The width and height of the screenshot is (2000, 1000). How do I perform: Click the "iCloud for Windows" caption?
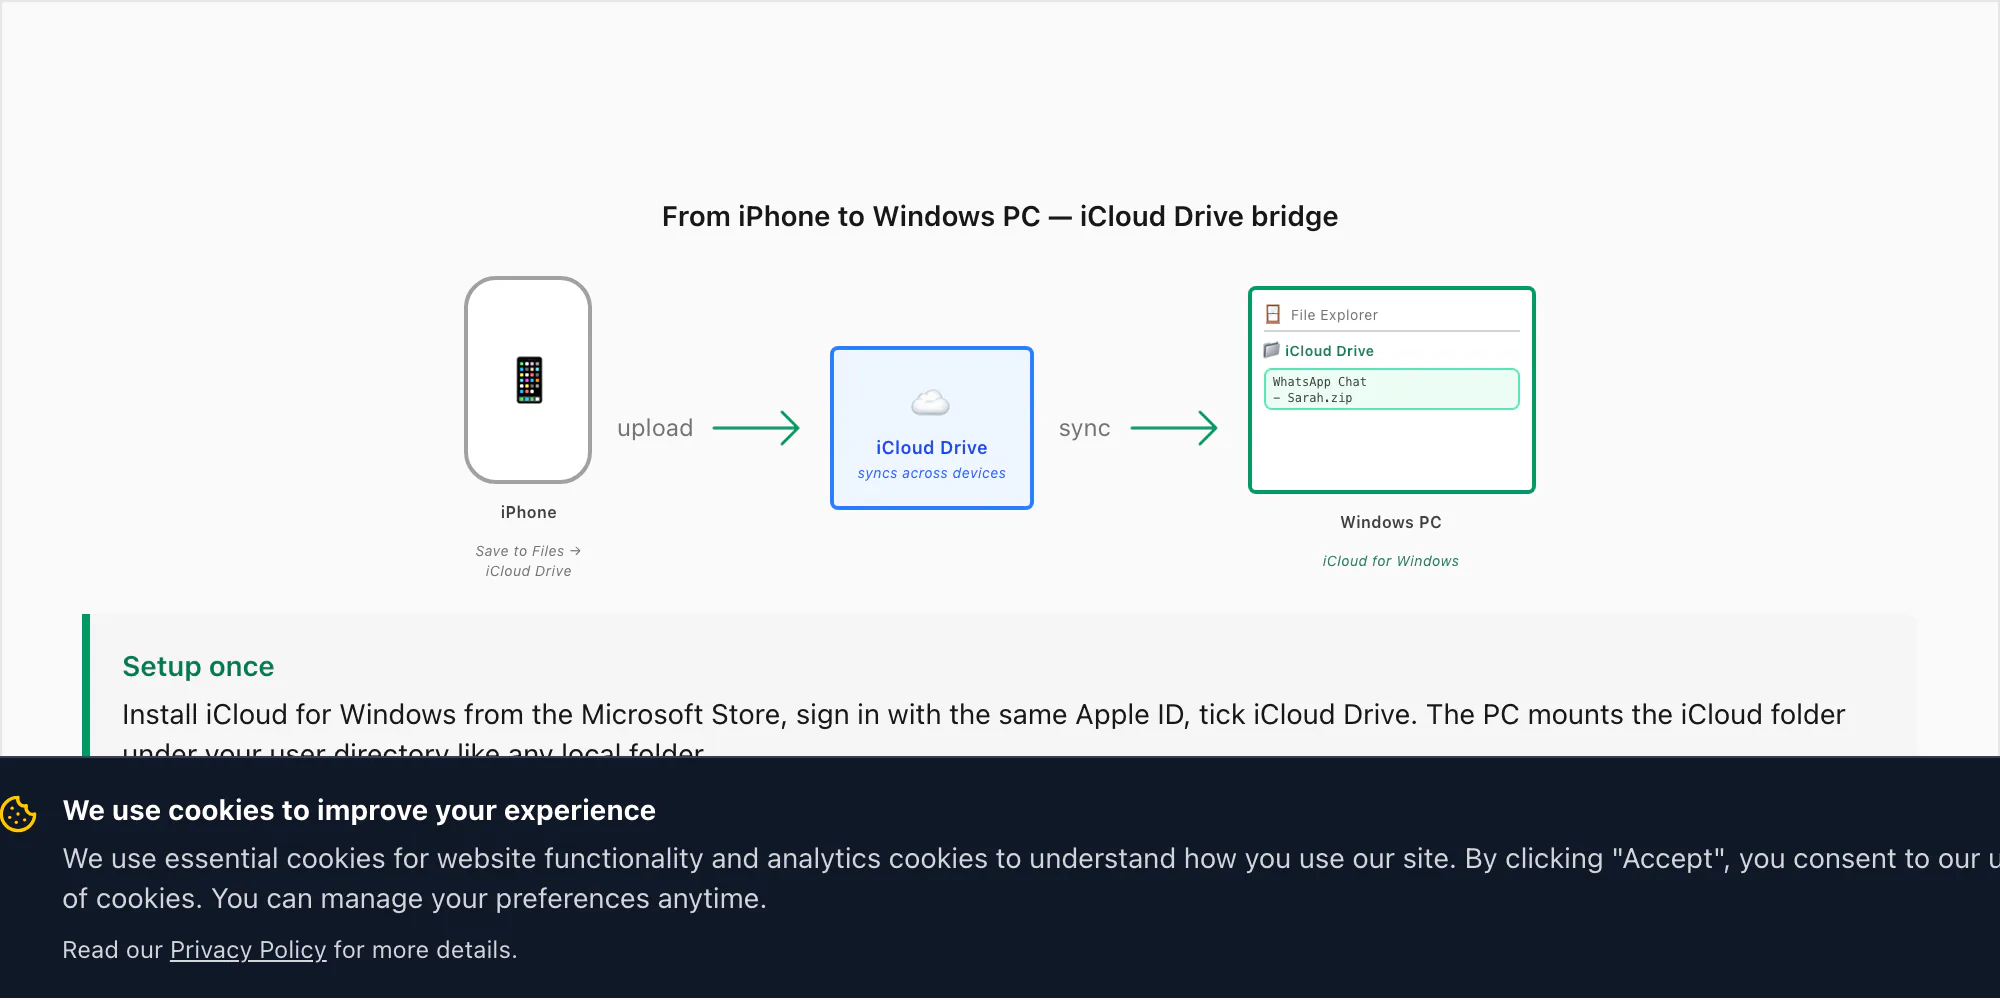point(1390,561)
